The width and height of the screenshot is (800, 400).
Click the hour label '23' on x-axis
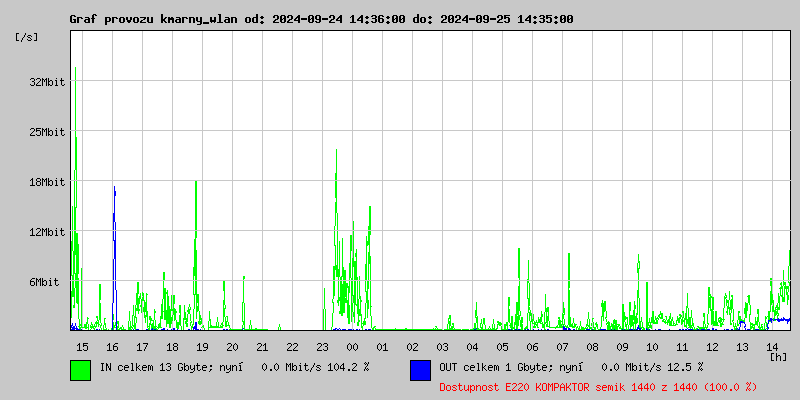pyautogui.click(x=322, y=347)
